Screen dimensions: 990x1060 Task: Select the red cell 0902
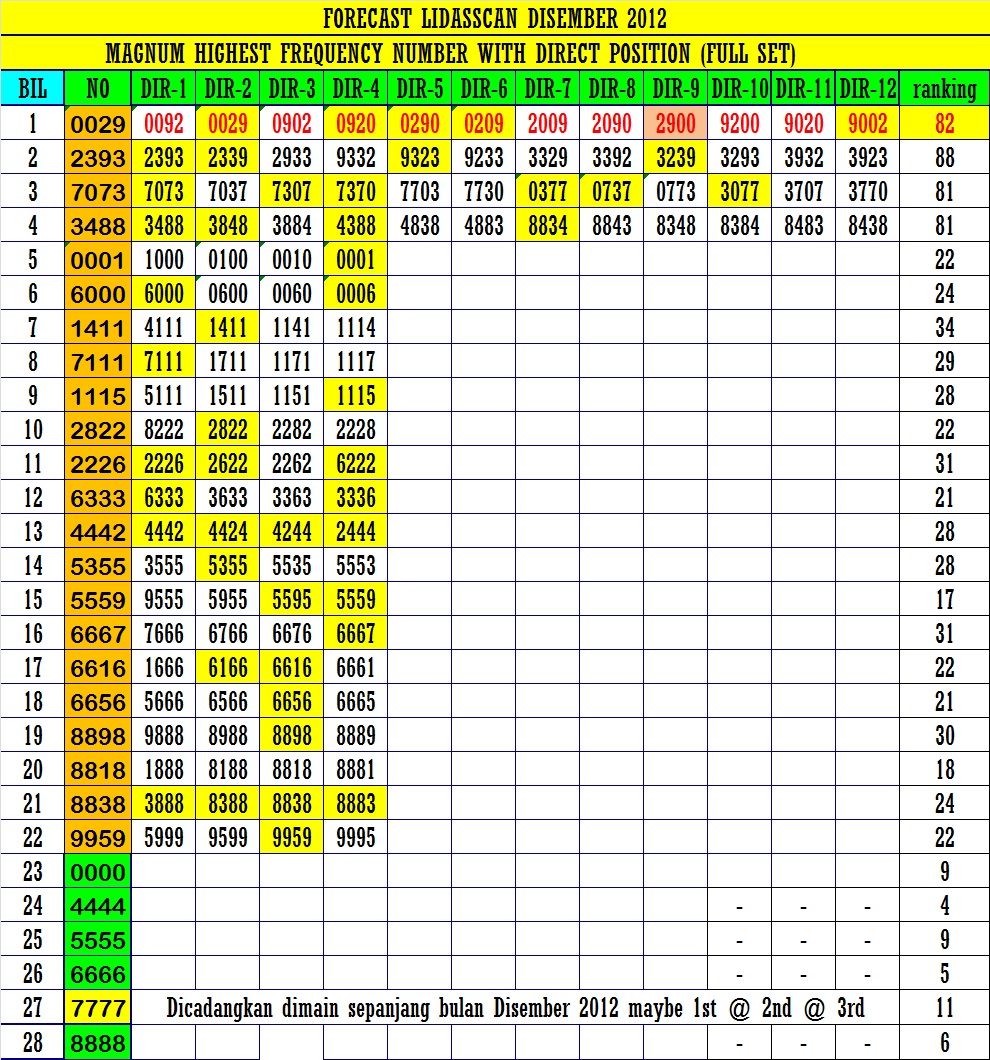click(x=292, y=123)
